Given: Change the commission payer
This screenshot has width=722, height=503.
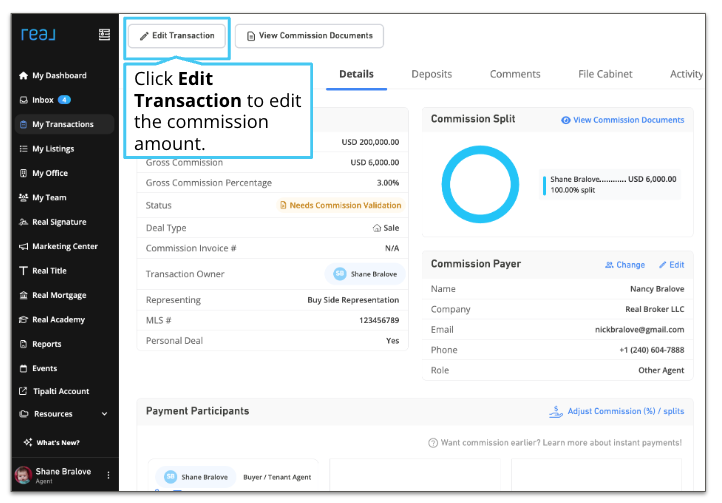Looking at the screenshot, I should [625, 265].
